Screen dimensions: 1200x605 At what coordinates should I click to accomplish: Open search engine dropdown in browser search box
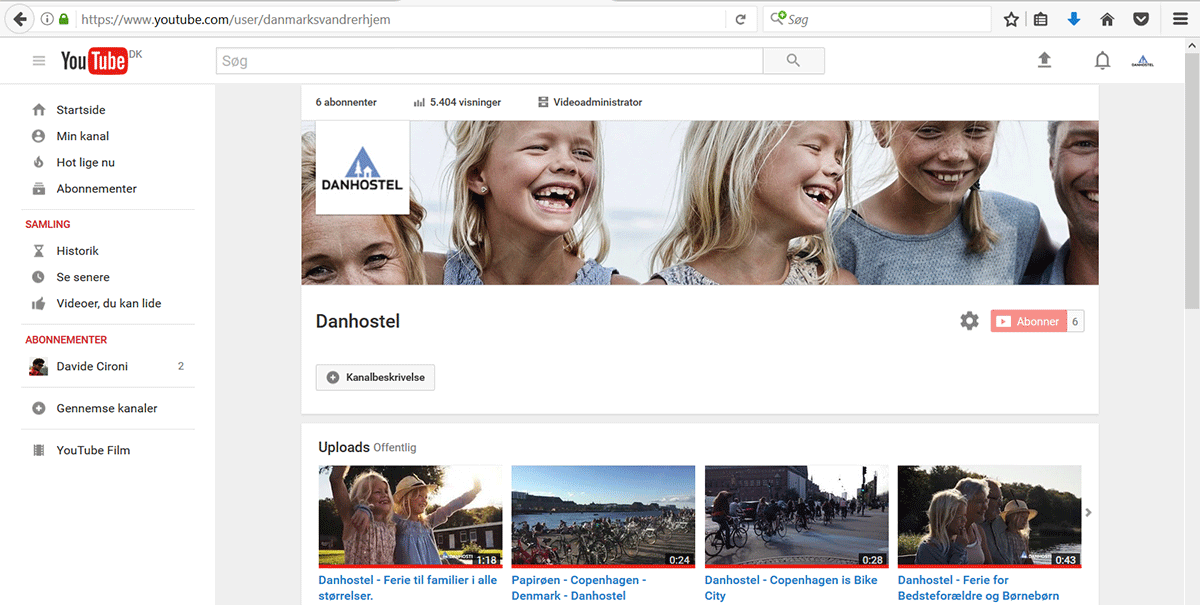[x=779, y=19]
